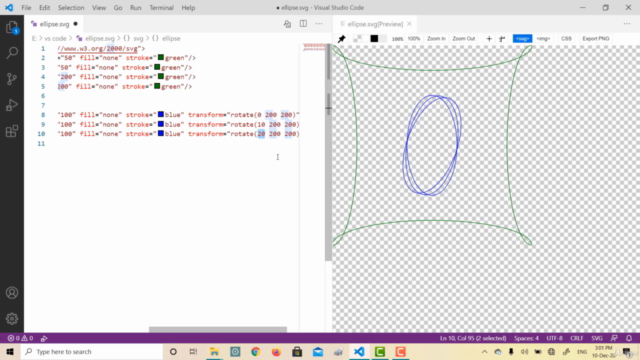Open the Explorer view in activity bar

[x=12, y=27]
